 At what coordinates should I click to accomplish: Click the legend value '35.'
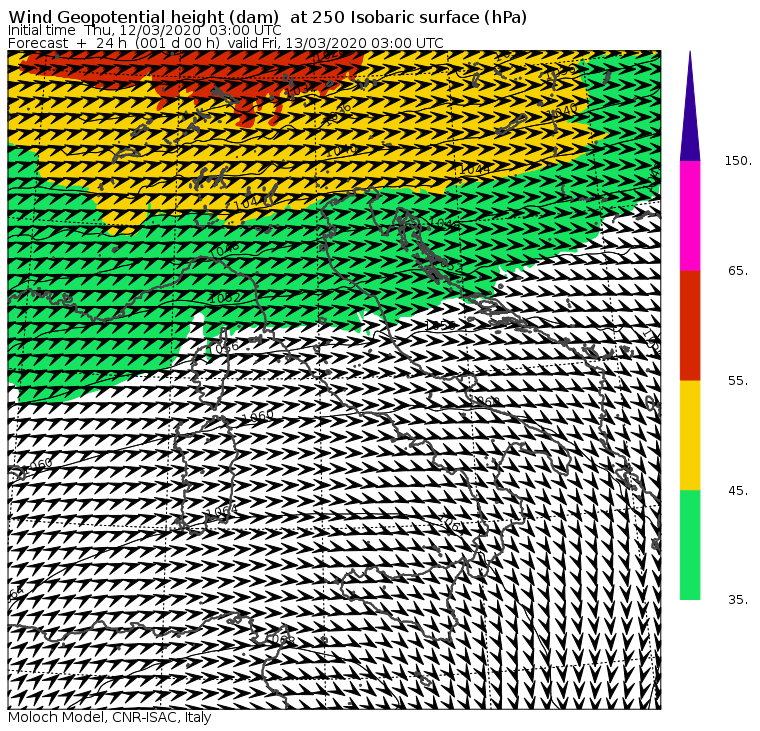738,600
